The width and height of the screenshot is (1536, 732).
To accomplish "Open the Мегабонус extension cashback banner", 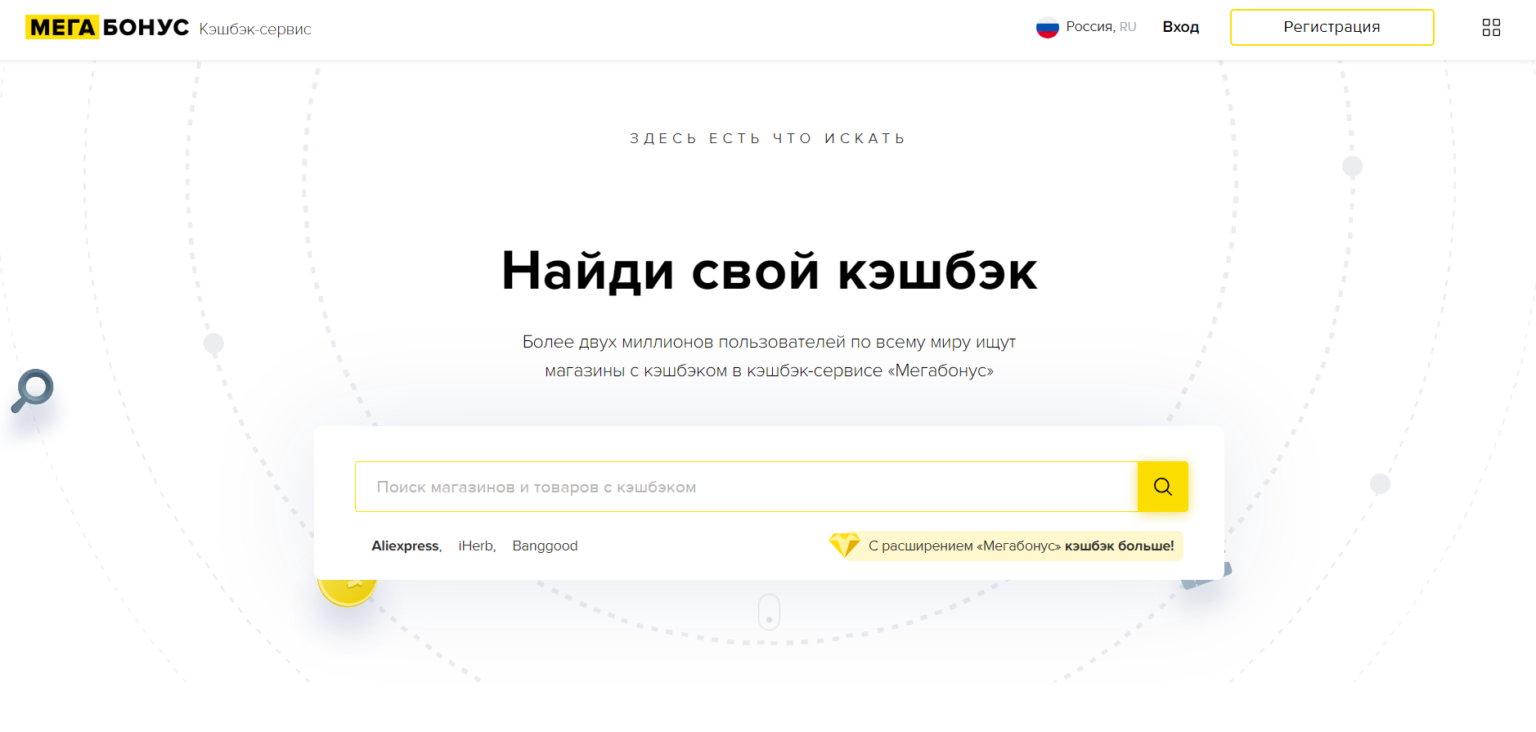I will point(1006,546).
